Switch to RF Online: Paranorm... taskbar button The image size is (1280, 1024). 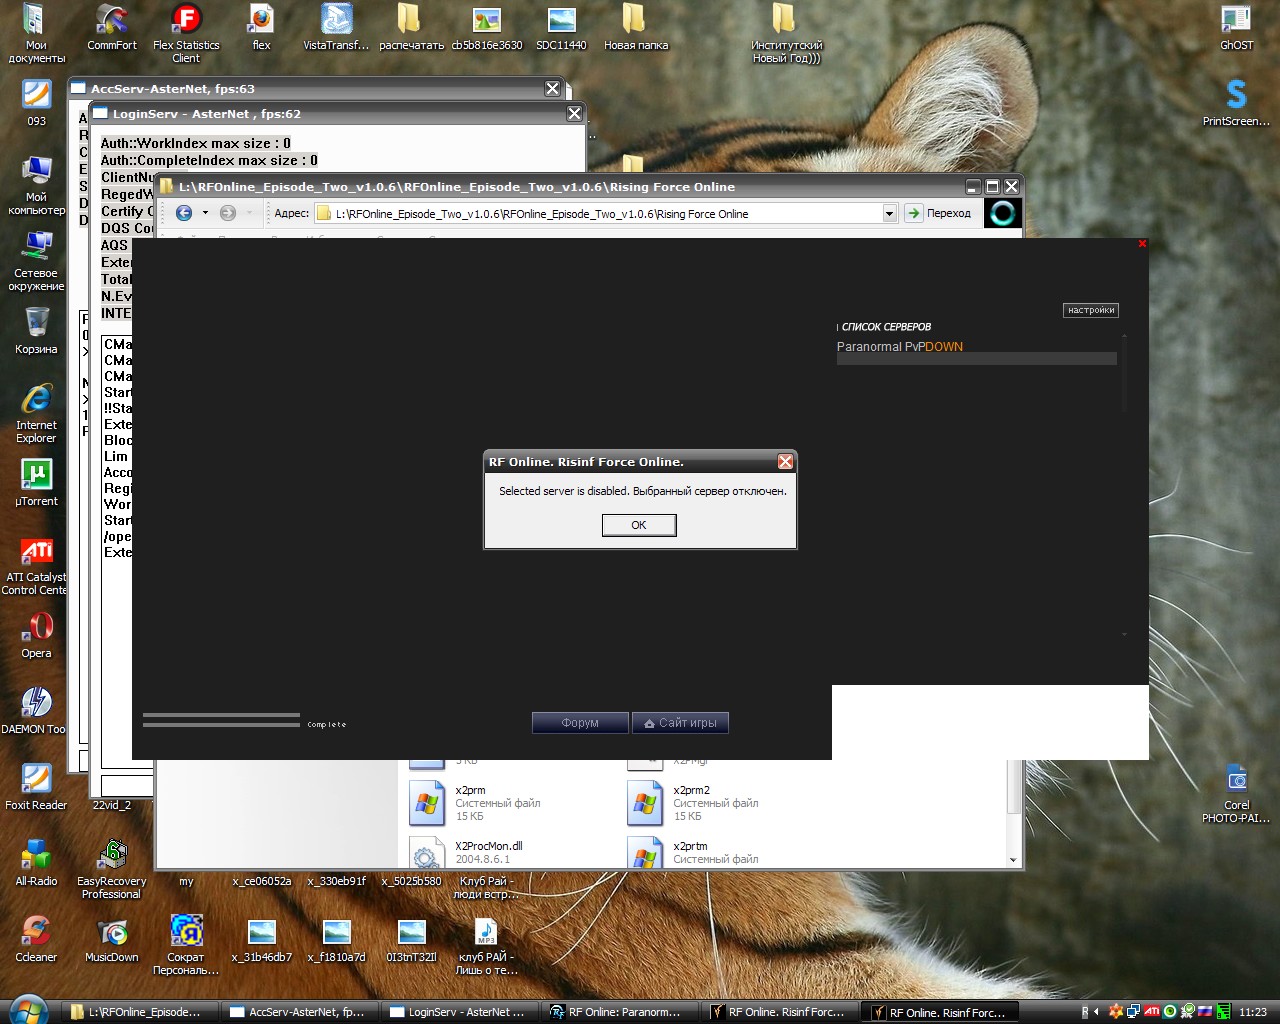tap(619, 1012)
